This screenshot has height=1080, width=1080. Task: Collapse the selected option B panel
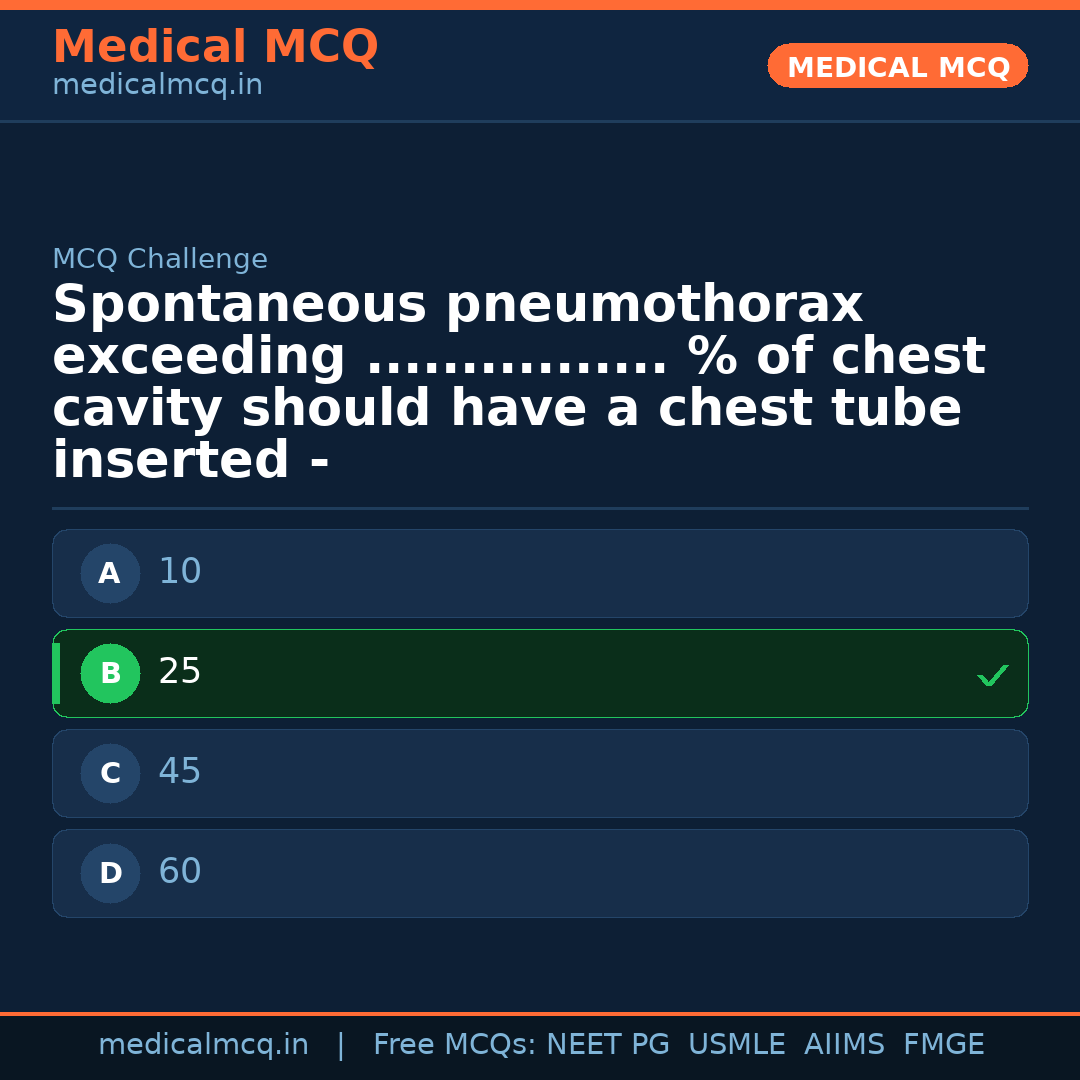[x=540, y=673]
